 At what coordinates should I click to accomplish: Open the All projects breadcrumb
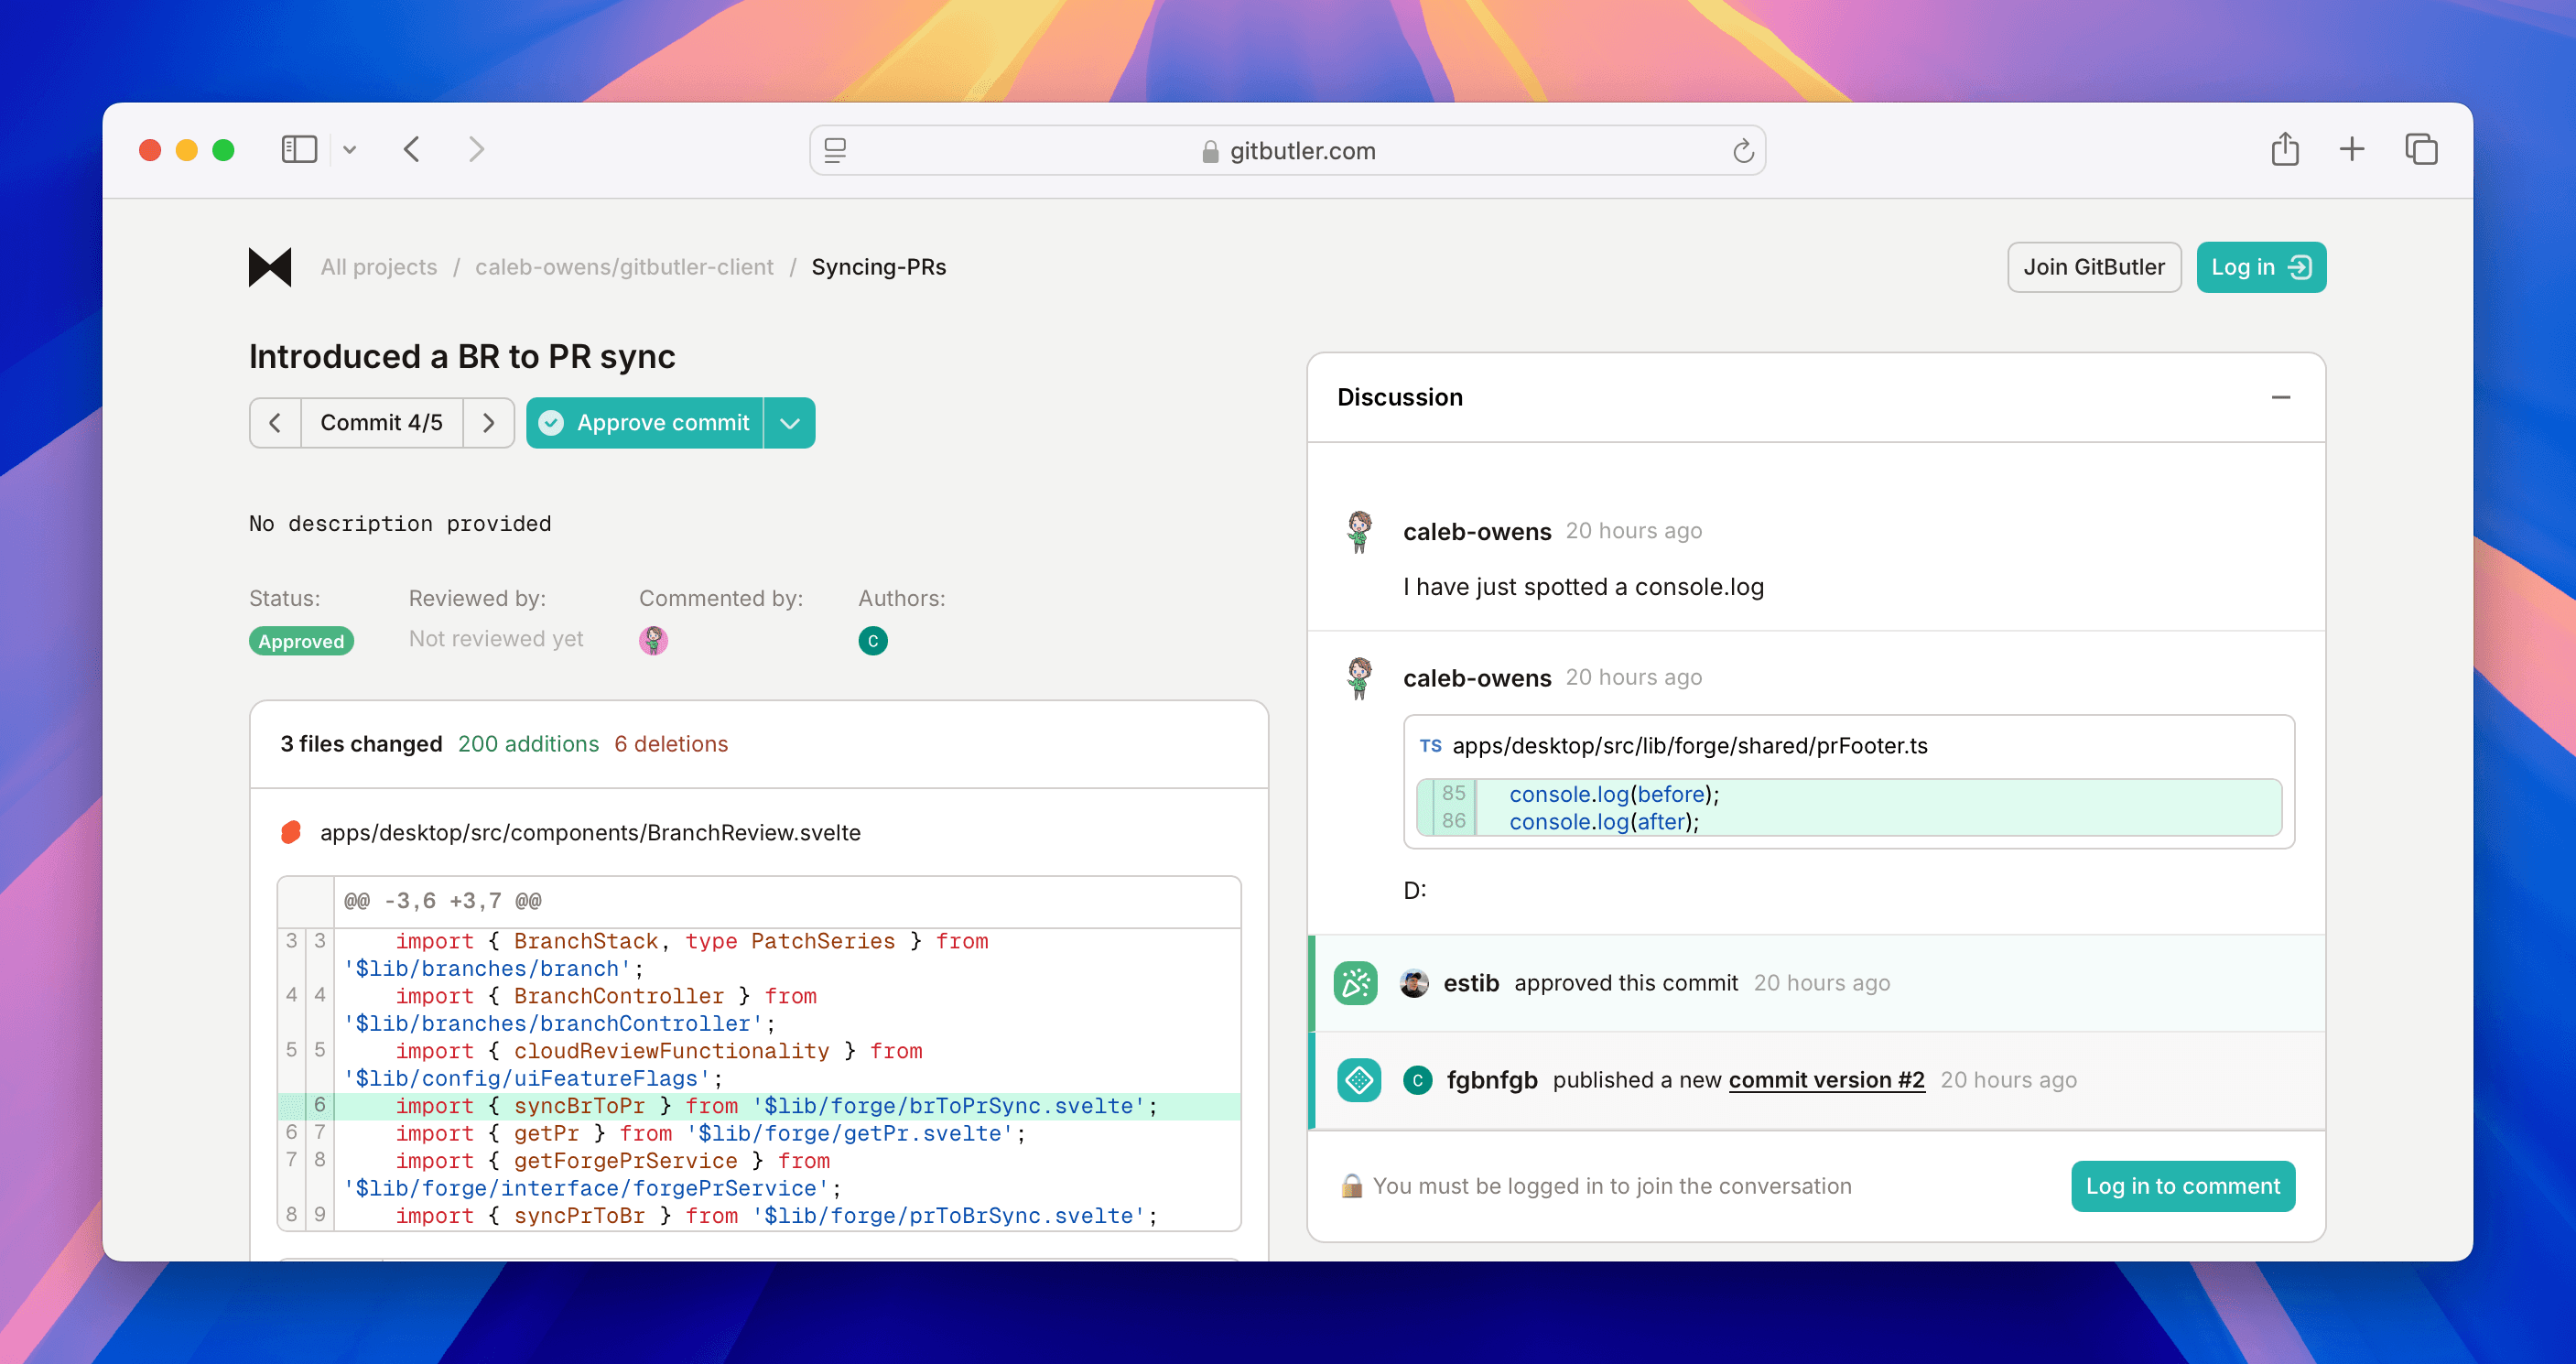point(379,267)
